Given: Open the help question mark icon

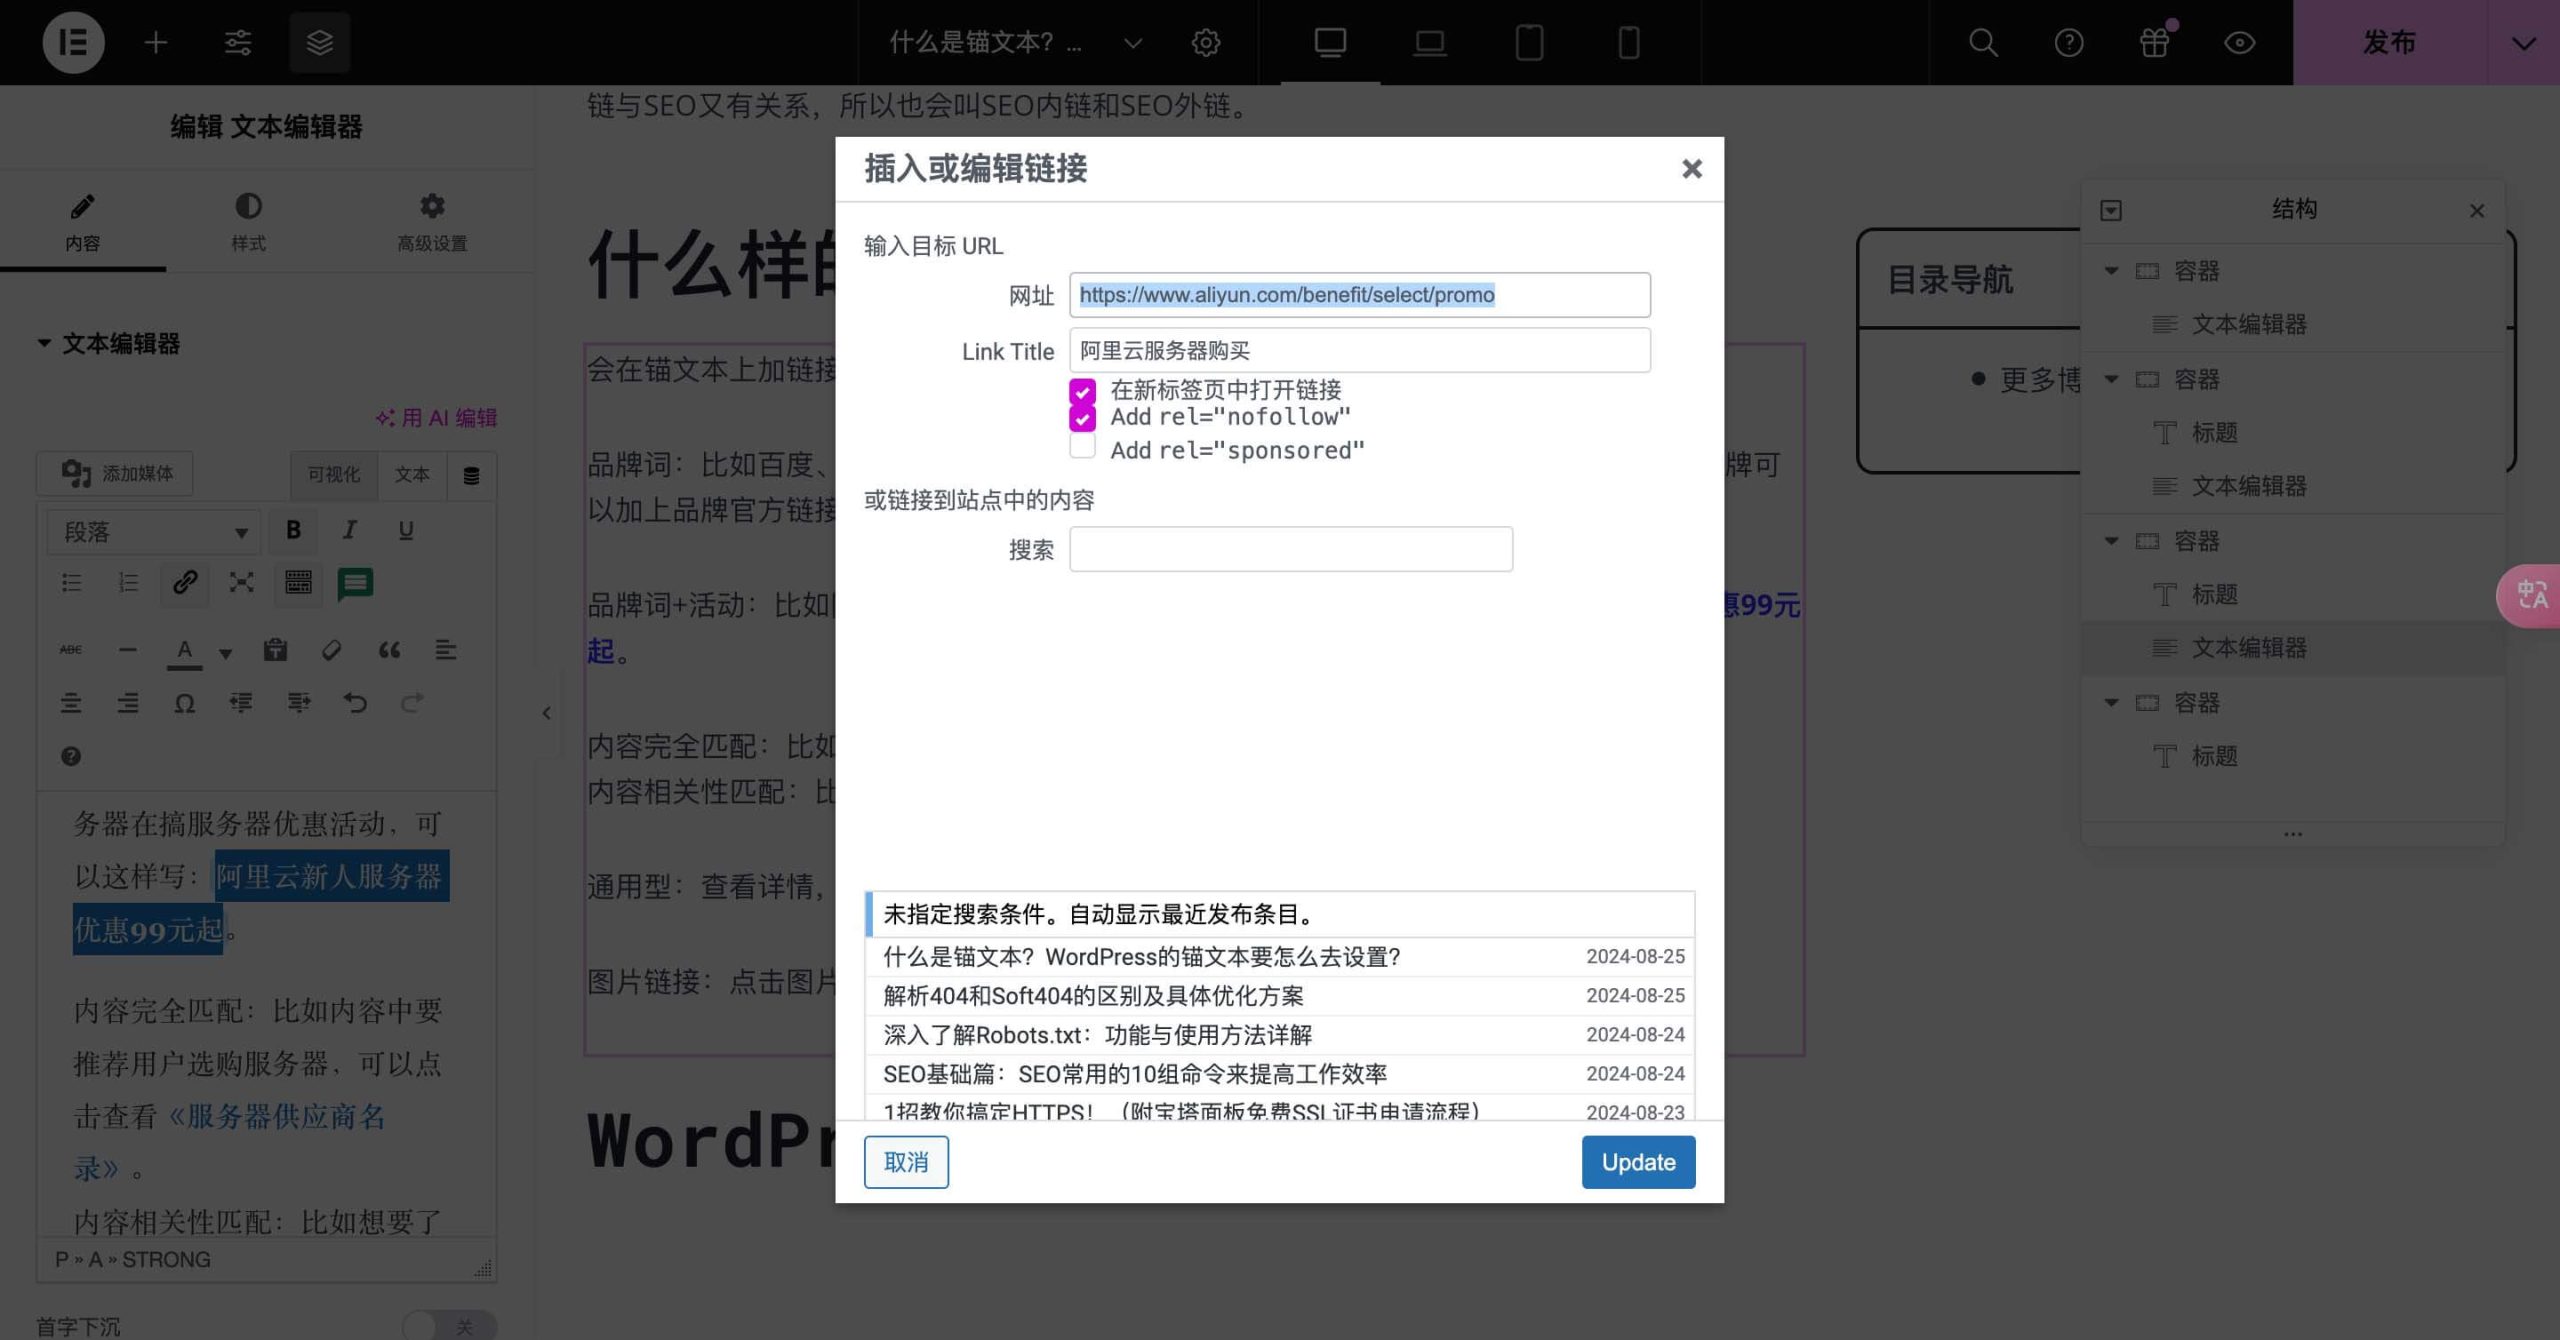Looking at the screenshot, I should [x=2069, y=42].
